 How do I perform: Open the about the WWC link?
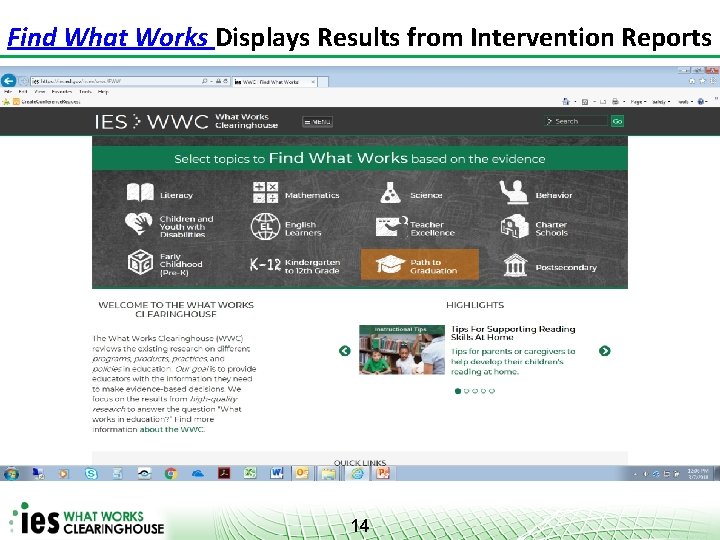(172, 429)
